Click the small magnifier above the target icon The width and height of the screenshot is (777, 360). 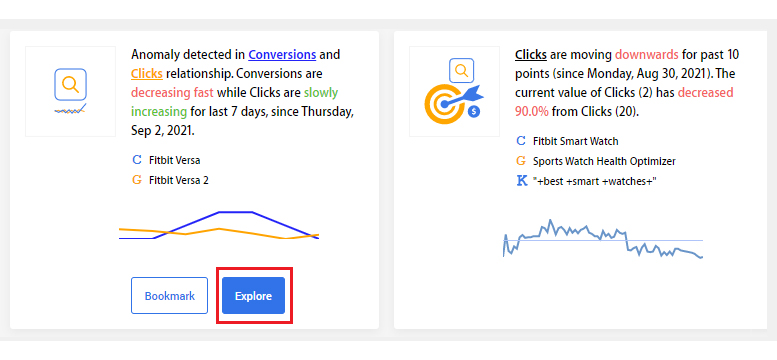pyautogui.click(x=461, y=70)
